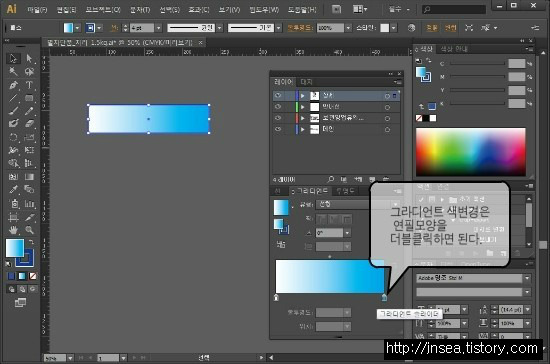Select the Pen tool
The image size is (550, 364).
click(x=13, y=85)
